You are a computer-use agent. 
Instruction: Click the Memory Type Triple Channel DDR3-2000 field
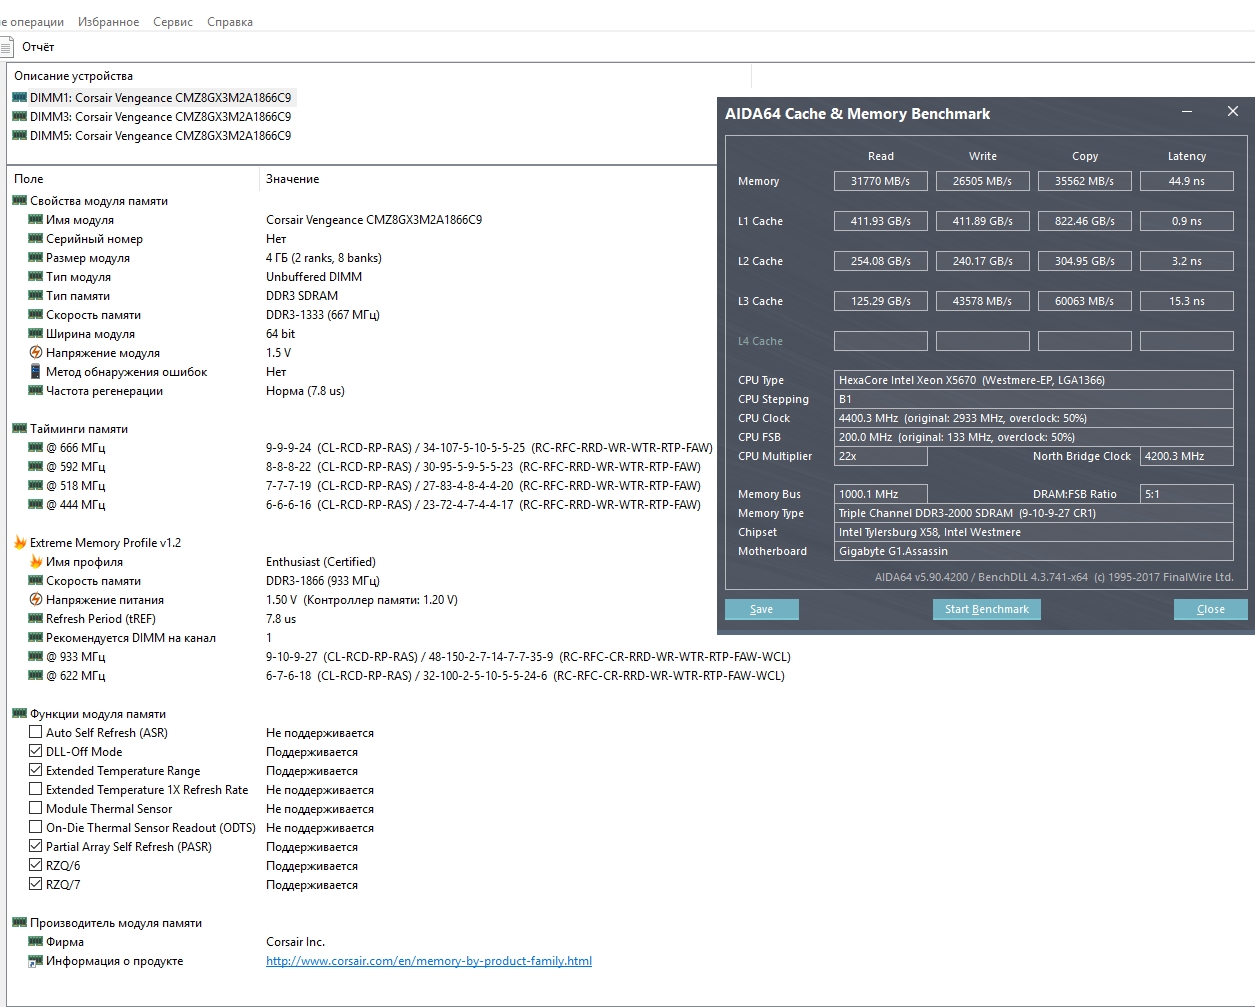click(x=1033, y=513)
